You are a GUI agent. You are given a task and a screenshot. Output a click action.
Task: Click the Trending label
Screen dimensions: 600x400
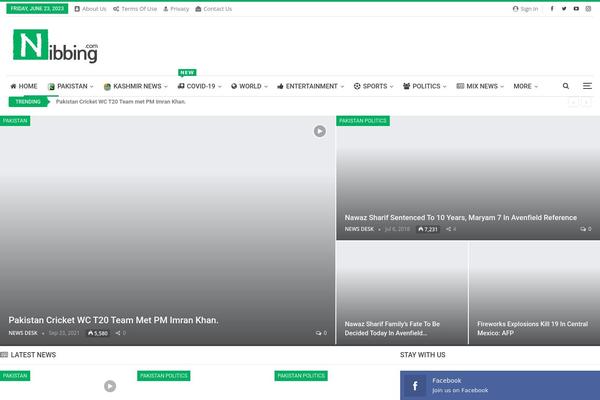[28, 101]
